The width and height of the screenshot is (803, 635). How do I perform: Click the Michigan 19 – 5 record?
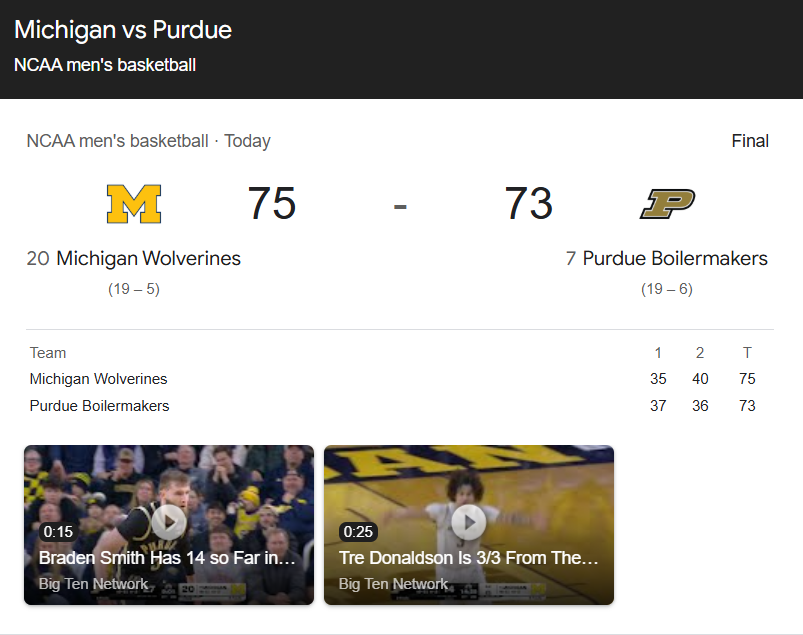click(134, 289)
